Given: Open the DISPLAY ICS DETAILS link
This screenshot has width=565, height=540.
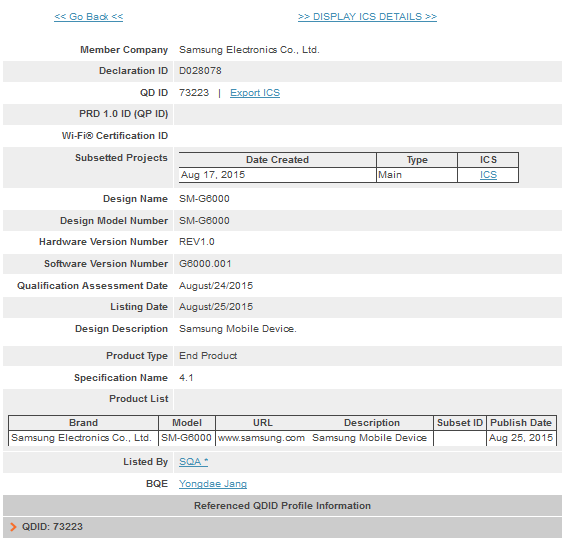Looking at the screenshot, I should coord(367,17).
